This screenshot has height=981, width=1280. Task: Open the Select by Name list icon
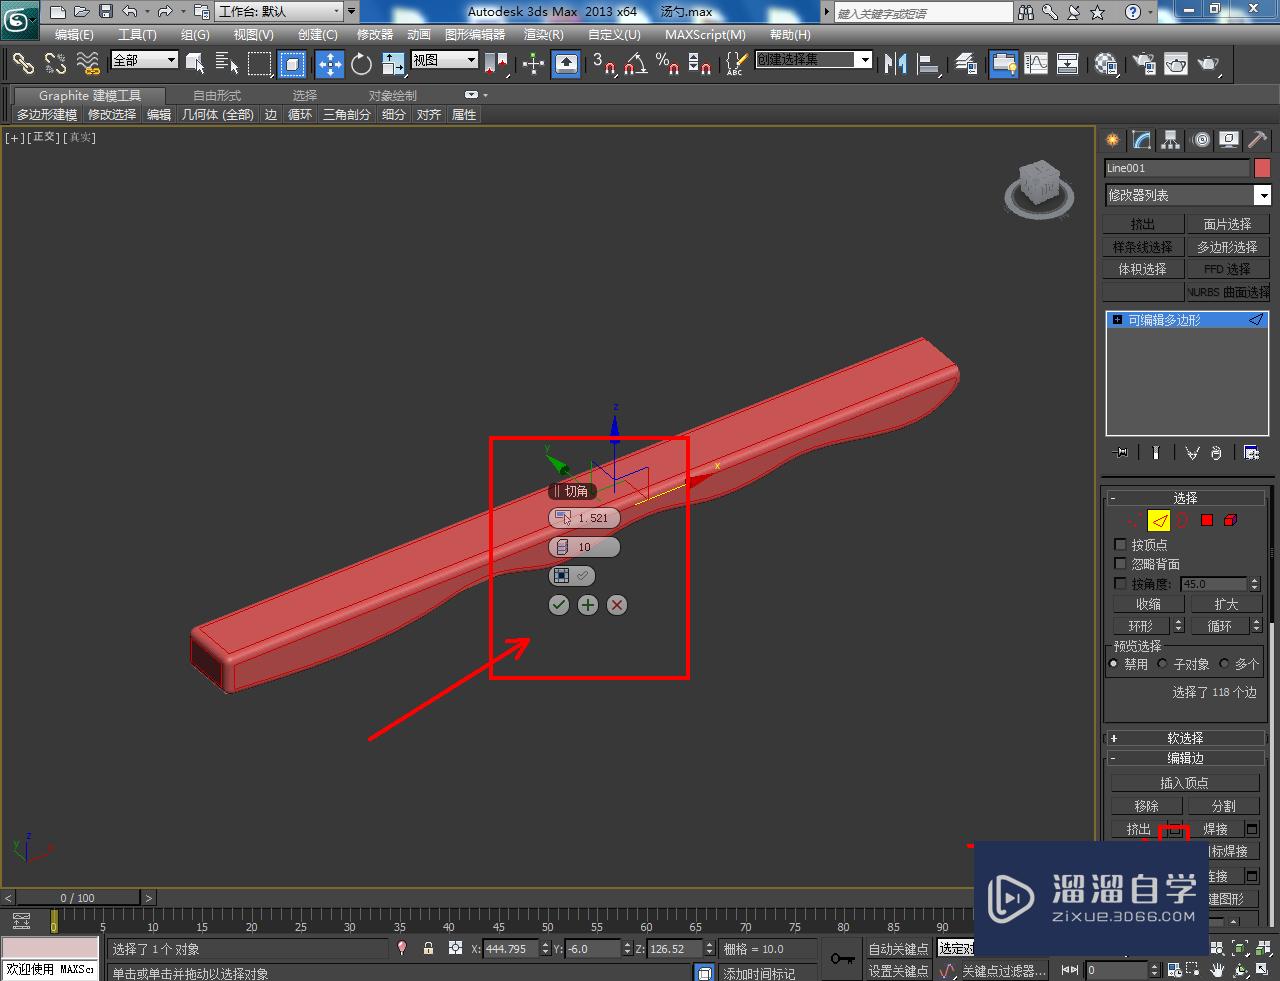[227, 64]
